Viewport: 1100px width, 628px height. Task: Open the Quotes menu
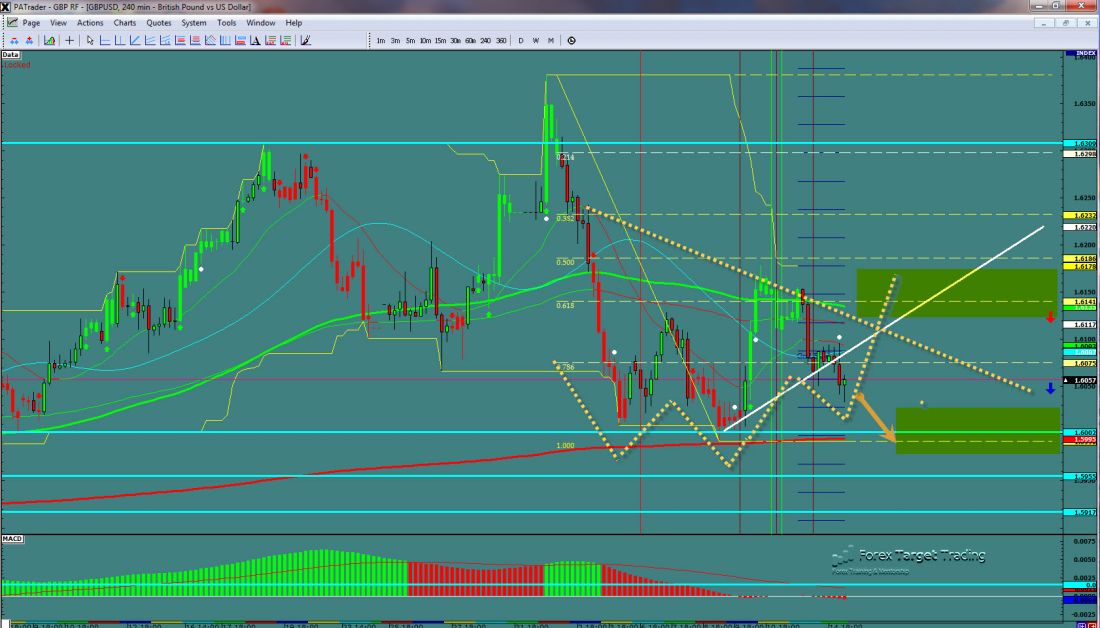[158, 22]
